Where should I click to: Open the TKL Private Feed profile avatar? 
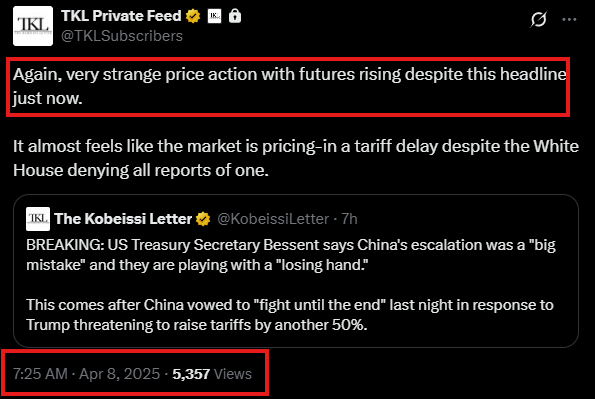[x=33, y=26]
